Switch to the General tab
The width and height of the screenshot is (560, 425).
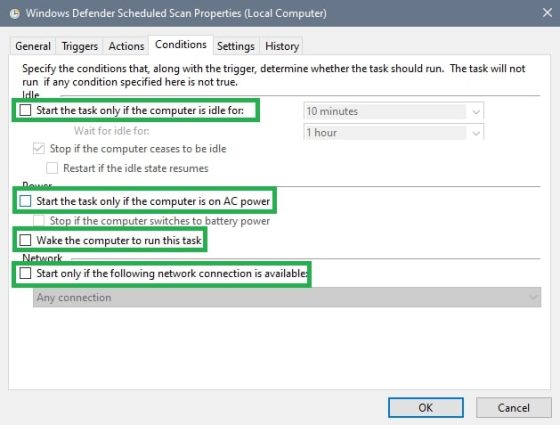(x=32, y=46)
